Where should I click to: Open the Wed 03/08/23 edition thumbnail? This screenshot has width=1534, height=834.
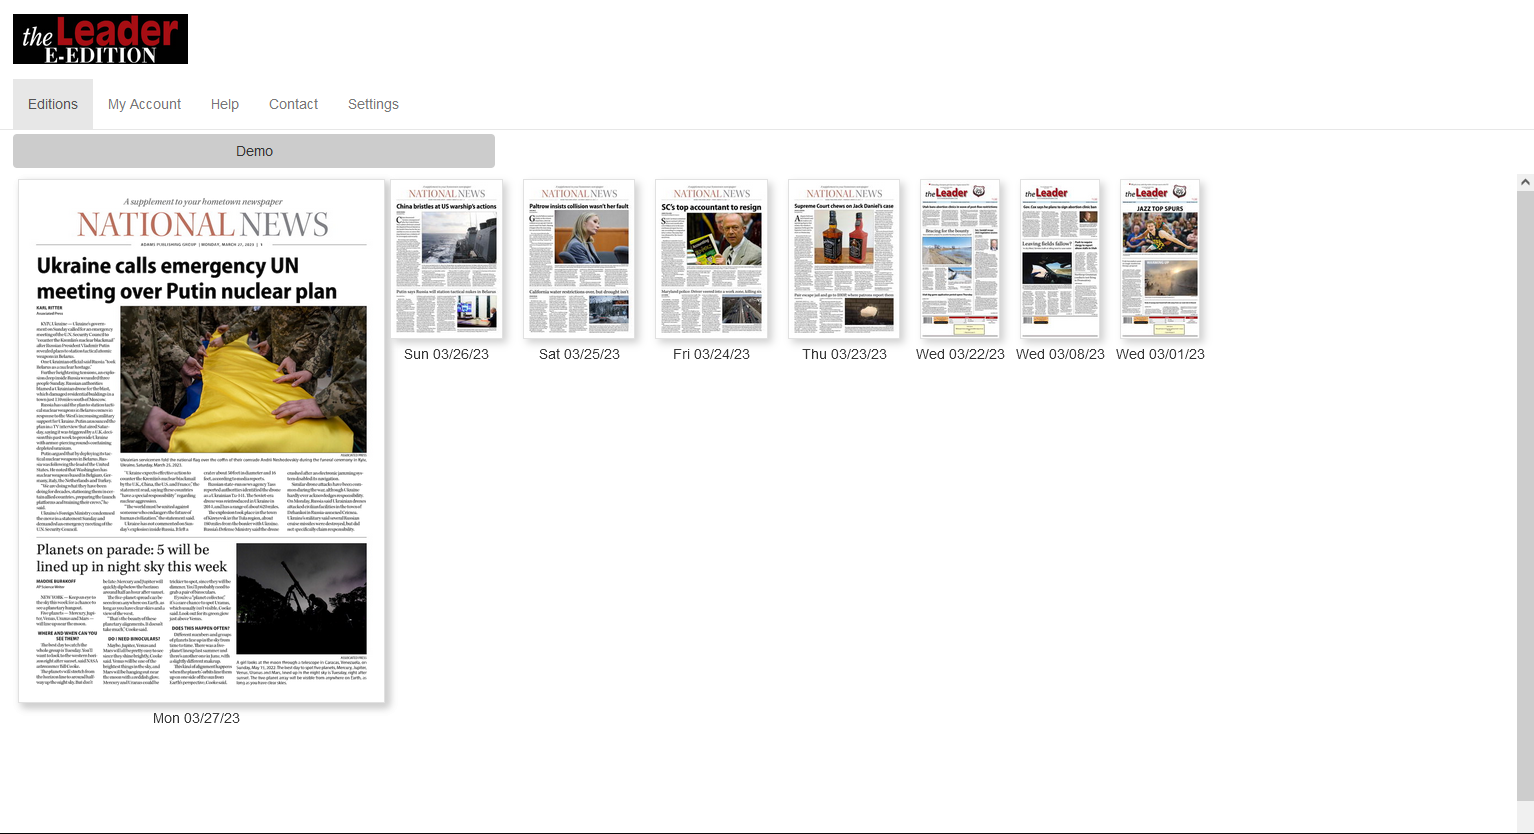[x=1060, y=259]
